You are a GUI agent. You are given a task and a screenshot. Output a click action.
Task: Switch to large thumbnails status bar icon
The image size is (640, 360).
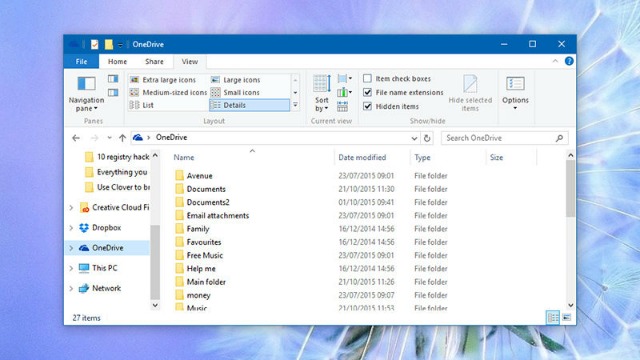[567, 318]
